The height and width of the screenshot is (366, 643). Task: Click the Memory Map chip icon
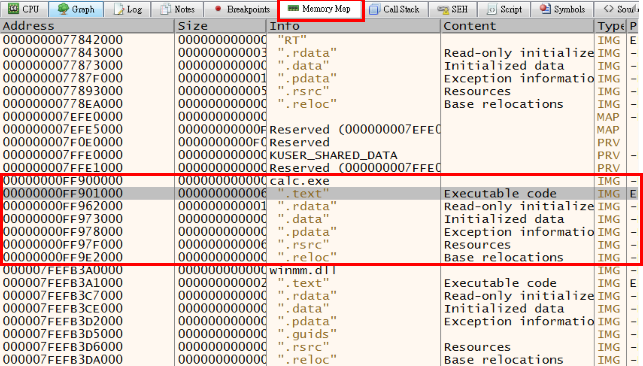293,8
